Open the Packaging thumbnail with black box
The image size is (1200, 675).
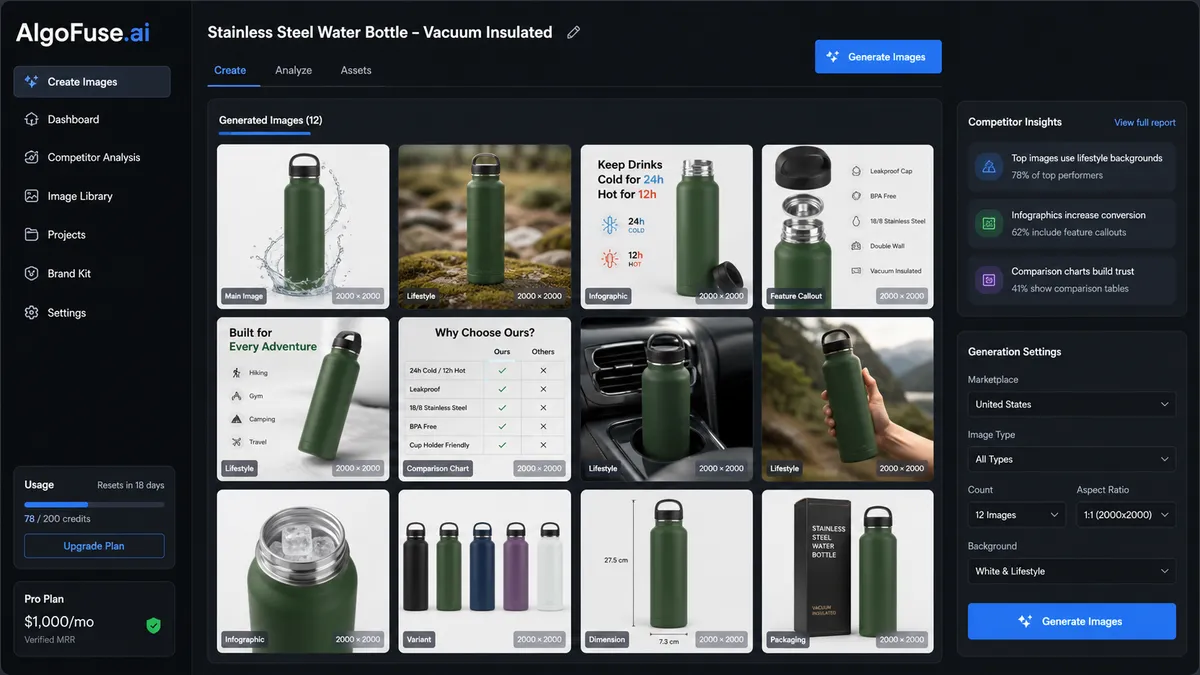[848, 571]
